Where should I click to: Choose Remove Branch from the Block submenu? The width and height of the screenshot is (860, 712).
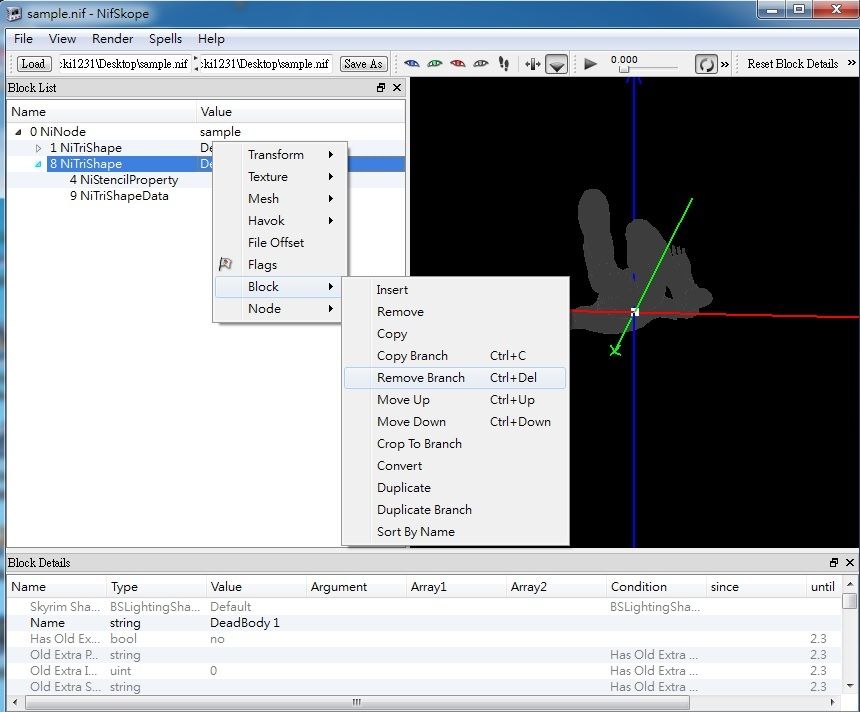[421, 378]
